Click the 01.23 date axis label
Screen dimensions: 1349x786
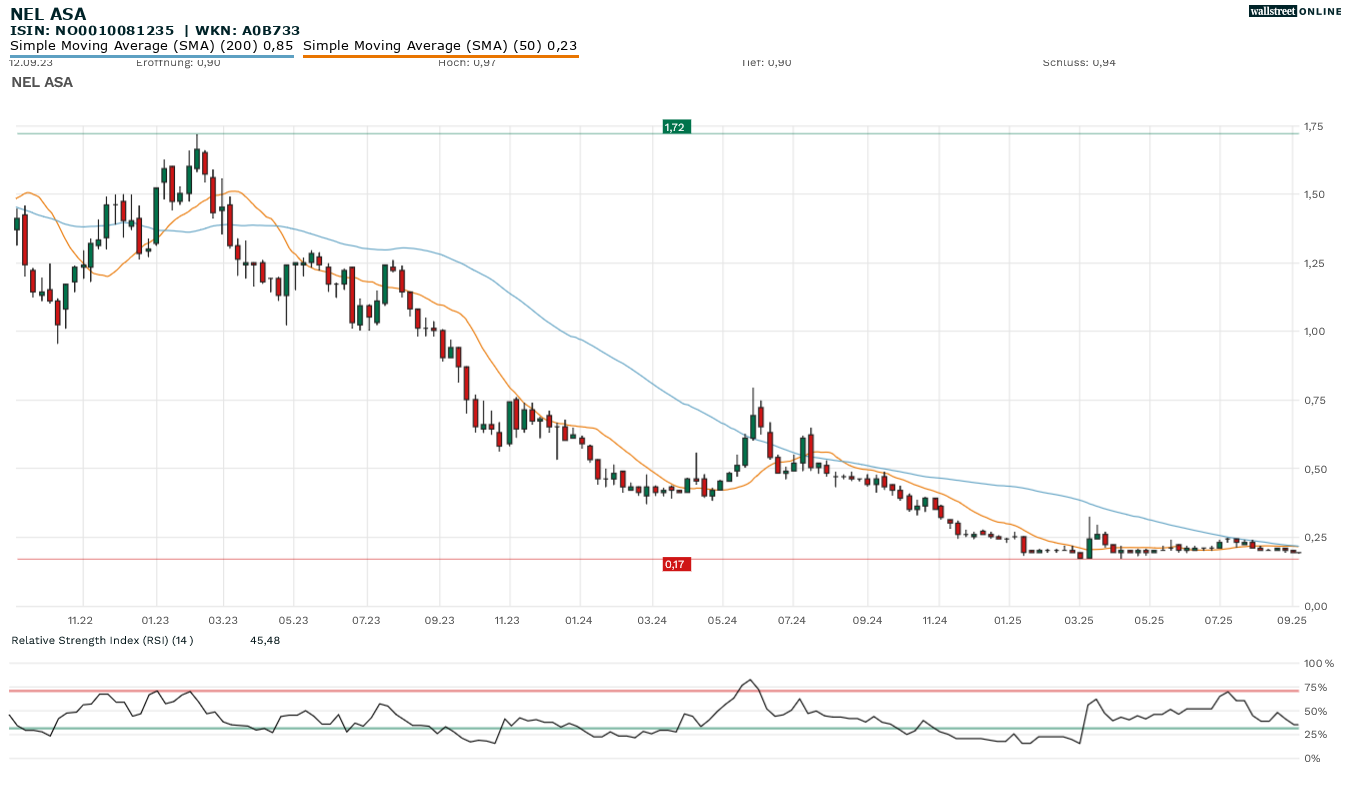156,621
